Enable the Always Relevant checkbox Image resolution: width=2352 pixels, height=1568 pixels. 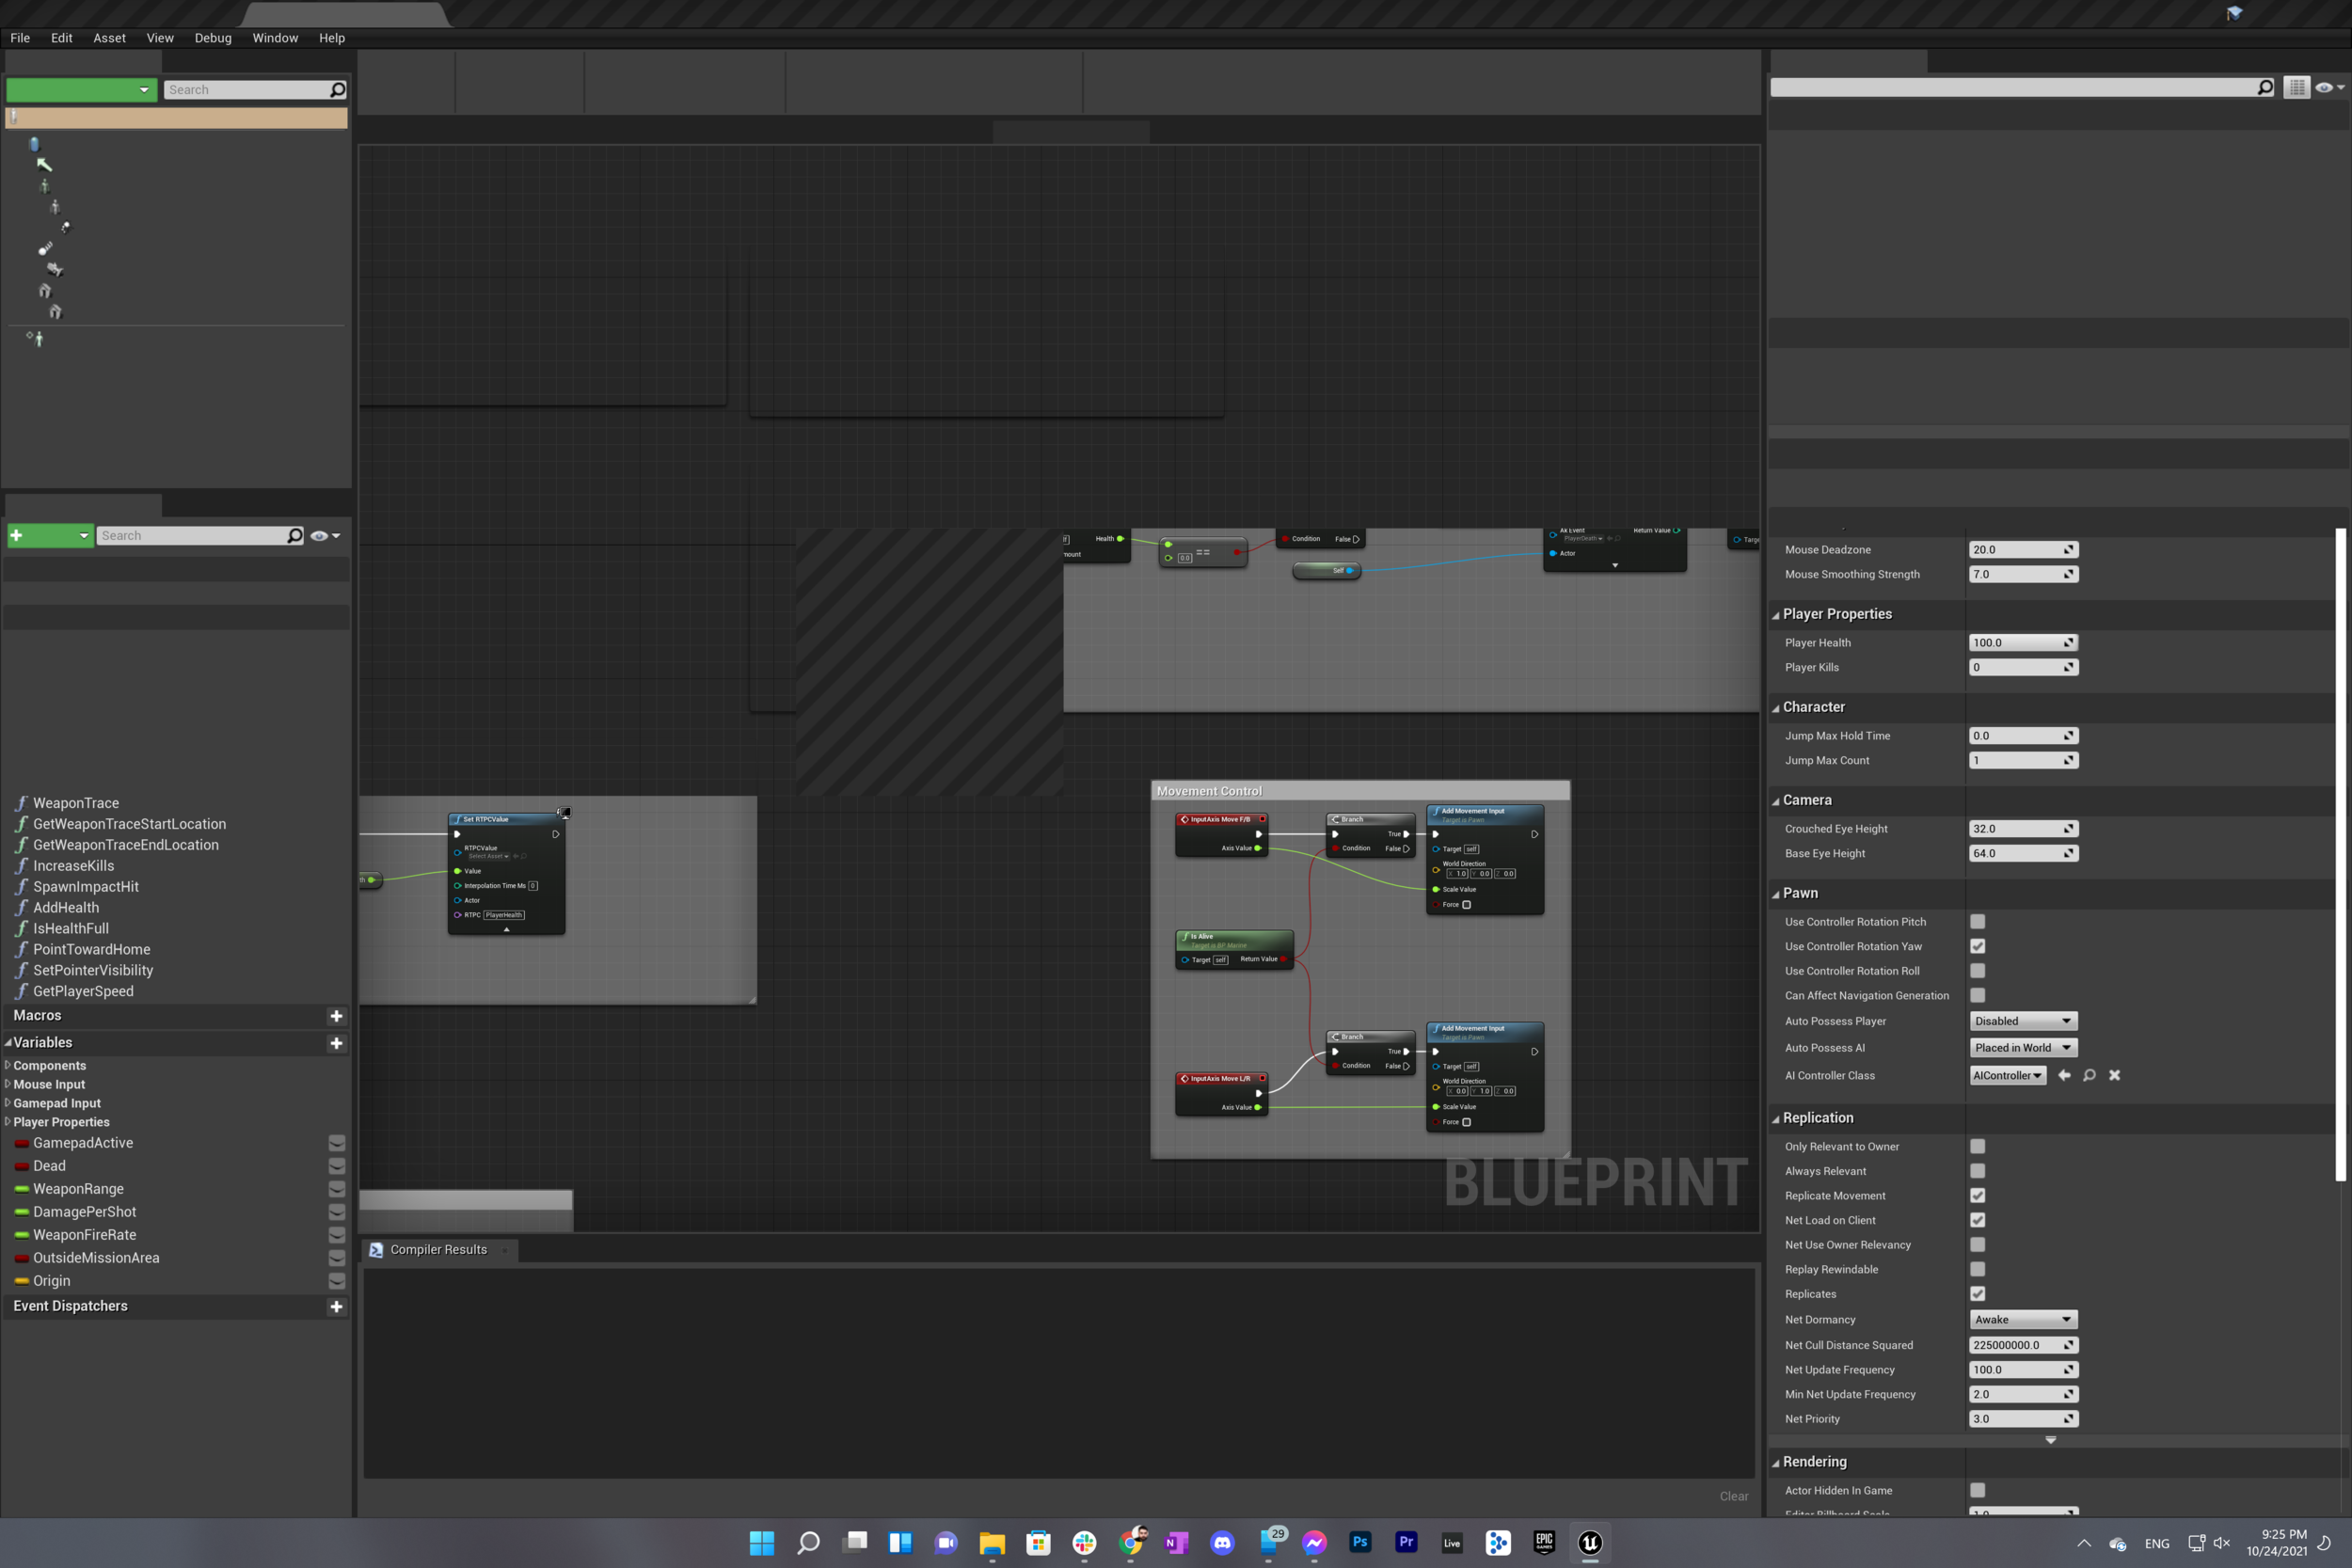click(x=1978, y=1171)
